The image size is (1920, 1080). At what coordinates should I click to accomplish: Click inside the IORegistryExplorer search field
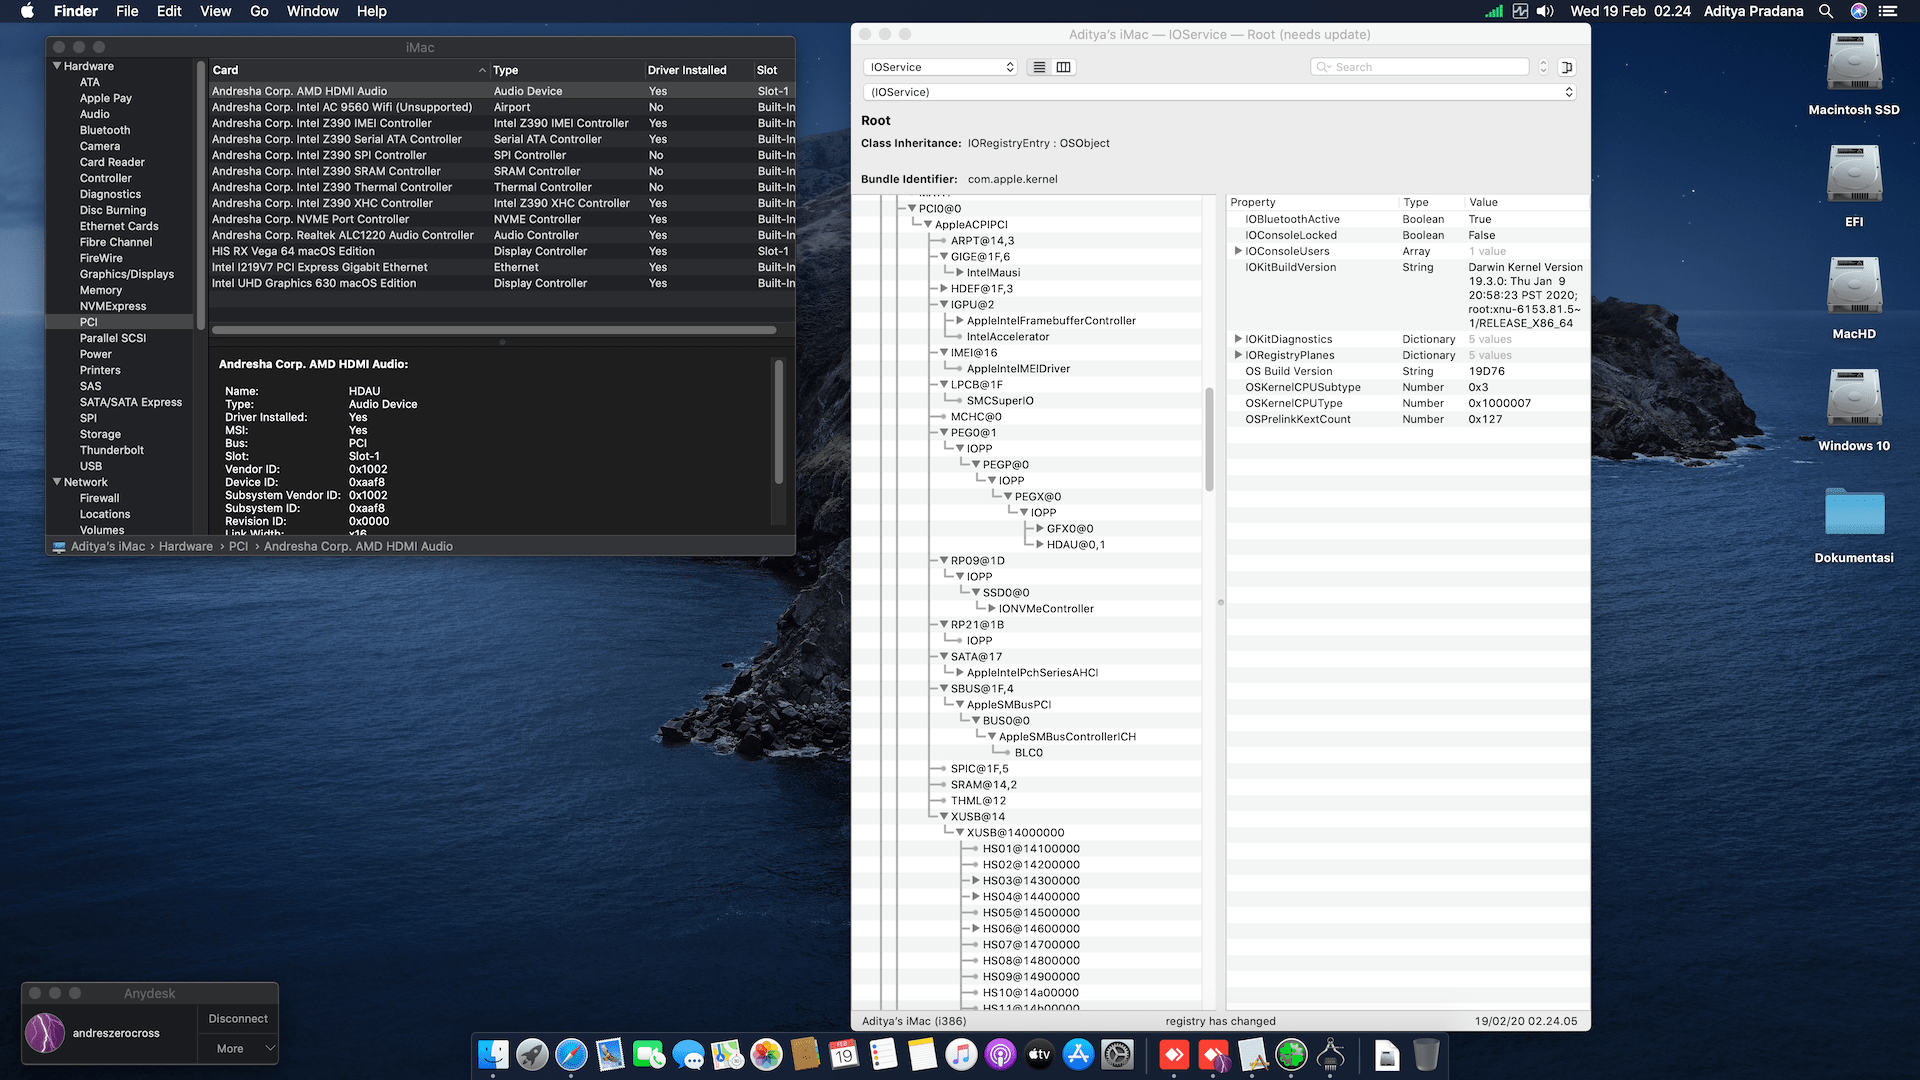pos(1419,66)
